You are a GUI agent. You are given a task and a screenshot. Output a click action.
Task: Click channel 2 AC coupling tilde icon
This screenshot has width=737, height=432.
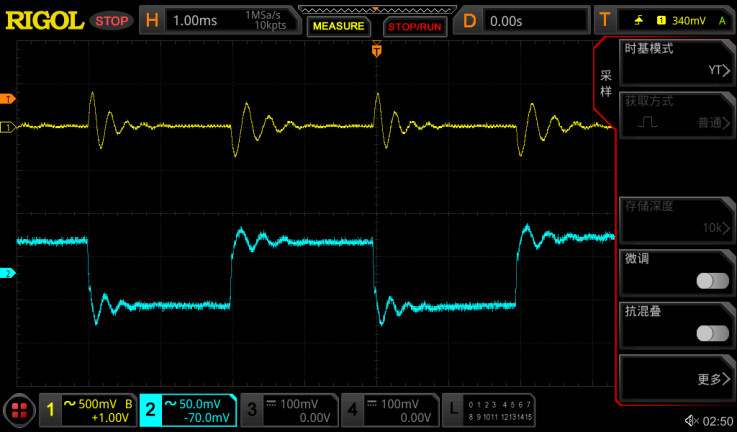[x=170, y=403]
